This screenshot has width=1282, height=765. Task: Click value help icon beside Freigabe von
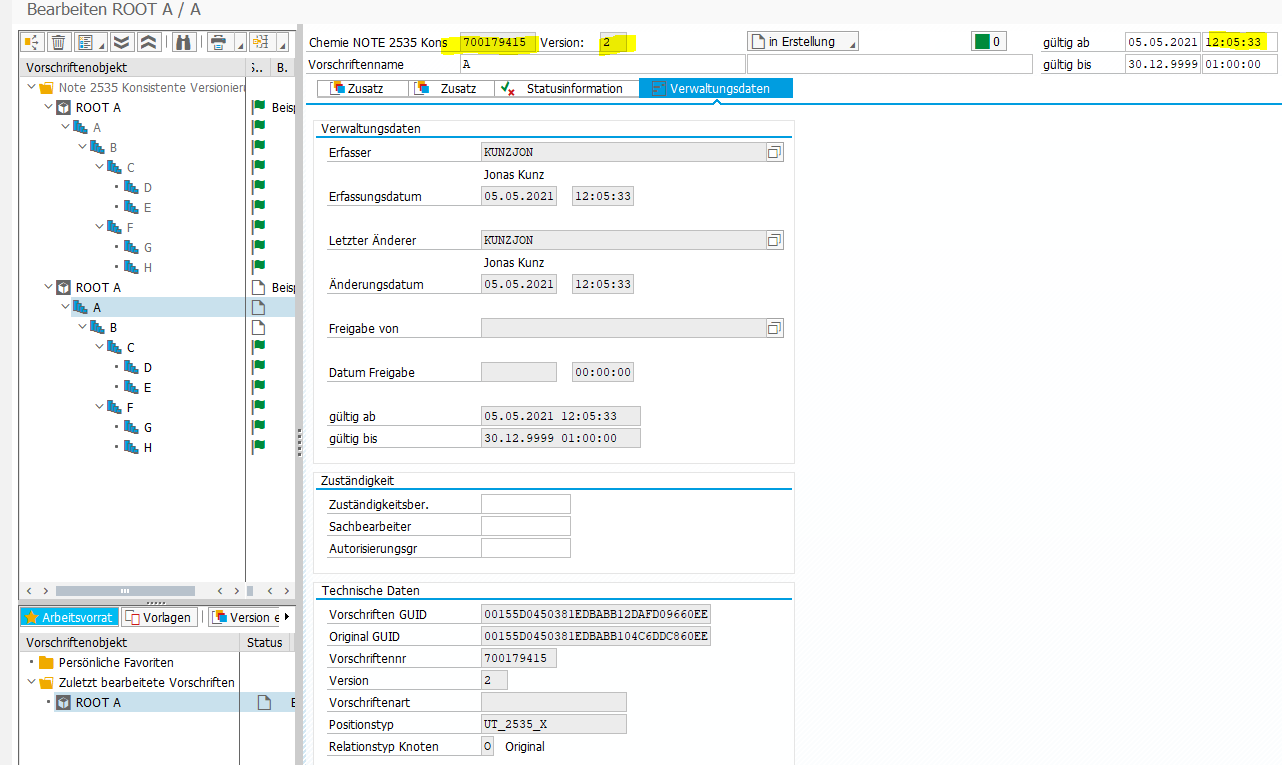(x=774, y=328)
